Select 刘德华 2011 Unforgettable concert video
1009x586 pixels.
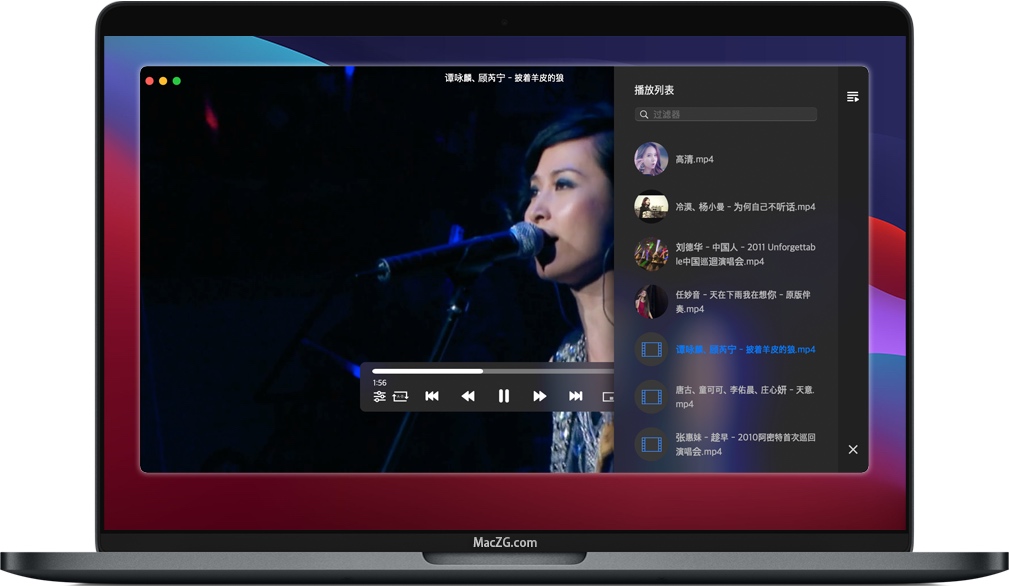pos(745,254)
